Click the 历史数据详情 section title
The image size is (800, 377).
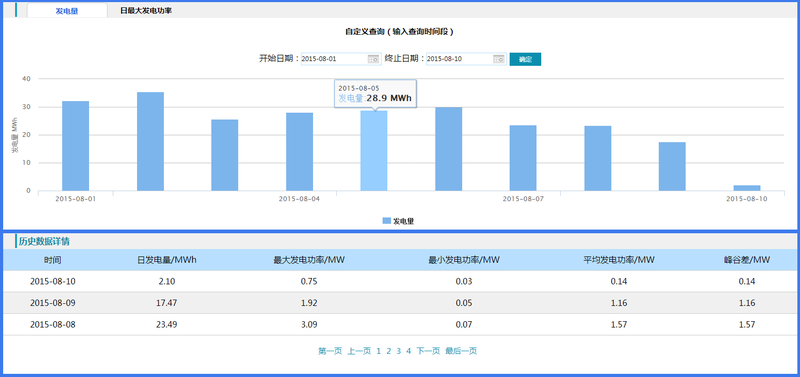click(x=44, y=241)
